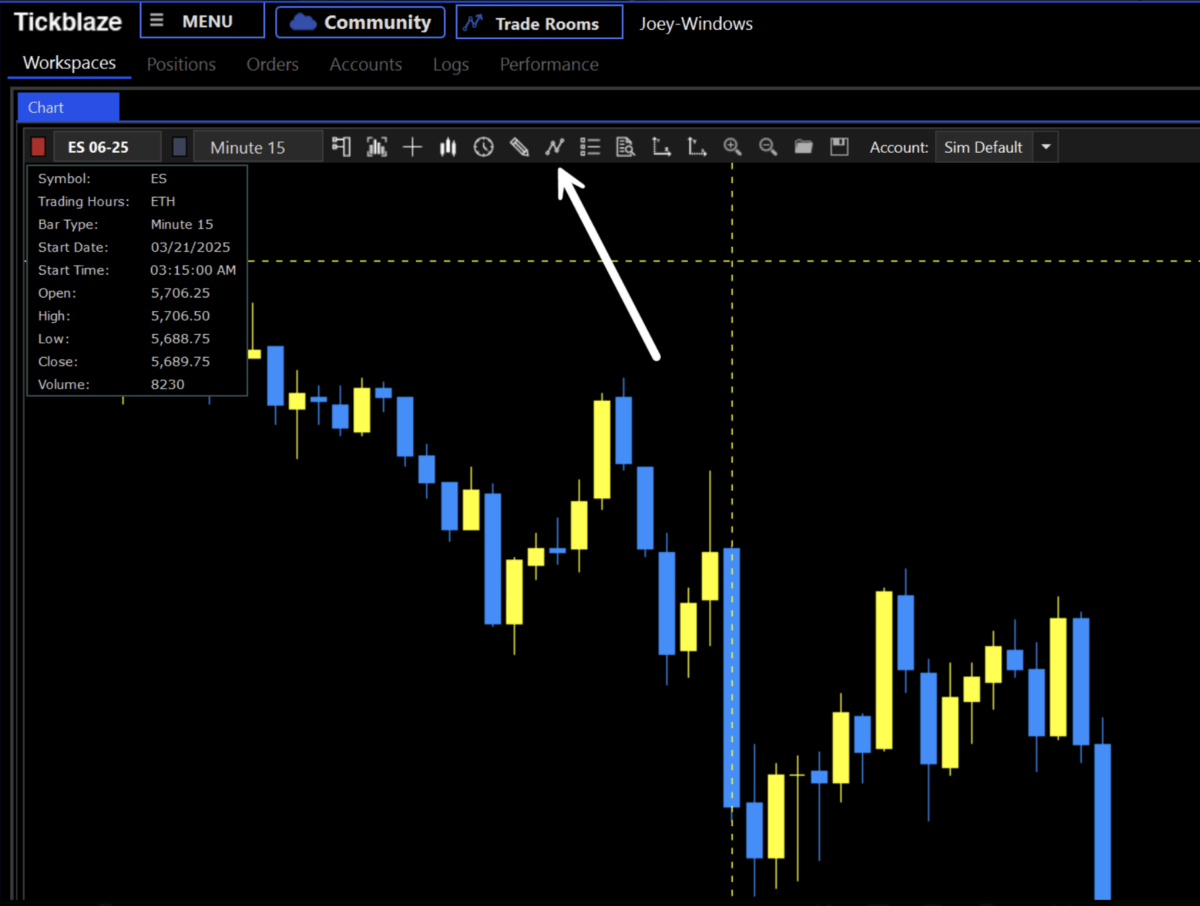Open the ES 06-25 symbol selector
1200x906 pixels.
pos(107,146)
